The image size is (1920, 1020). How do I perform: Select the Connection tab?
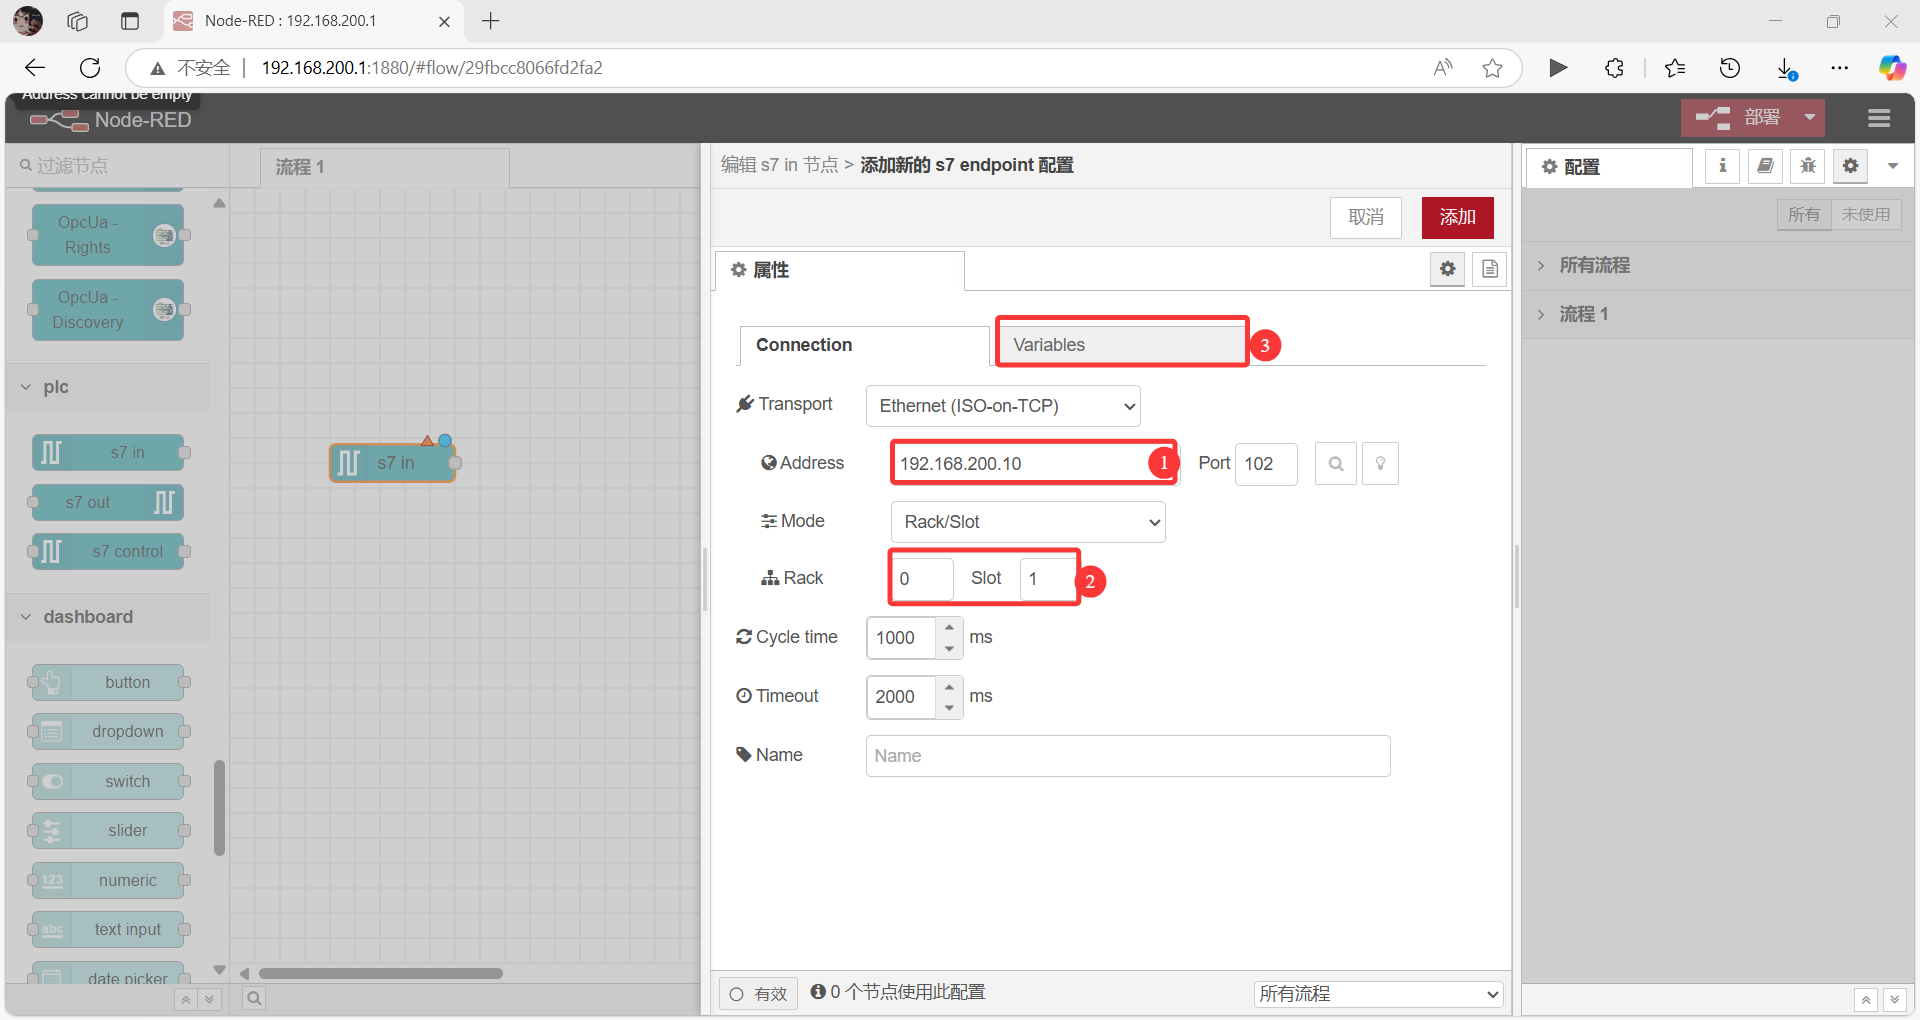(864, 345)
